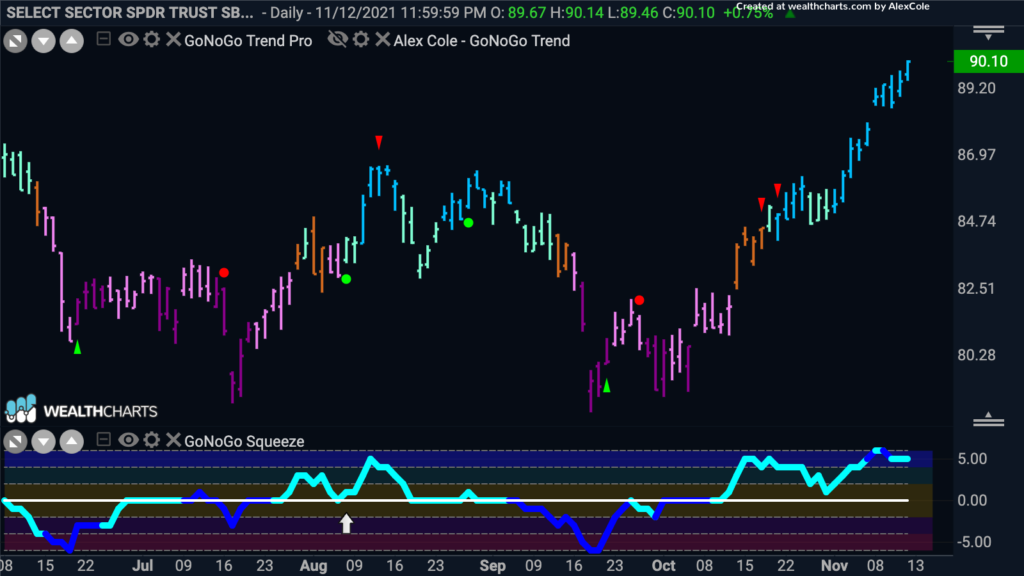Remove the GoNoGo Squeeze indicator
Image resolution: width=1024 pixels, height=576 pixels.
tap(173, 440)
